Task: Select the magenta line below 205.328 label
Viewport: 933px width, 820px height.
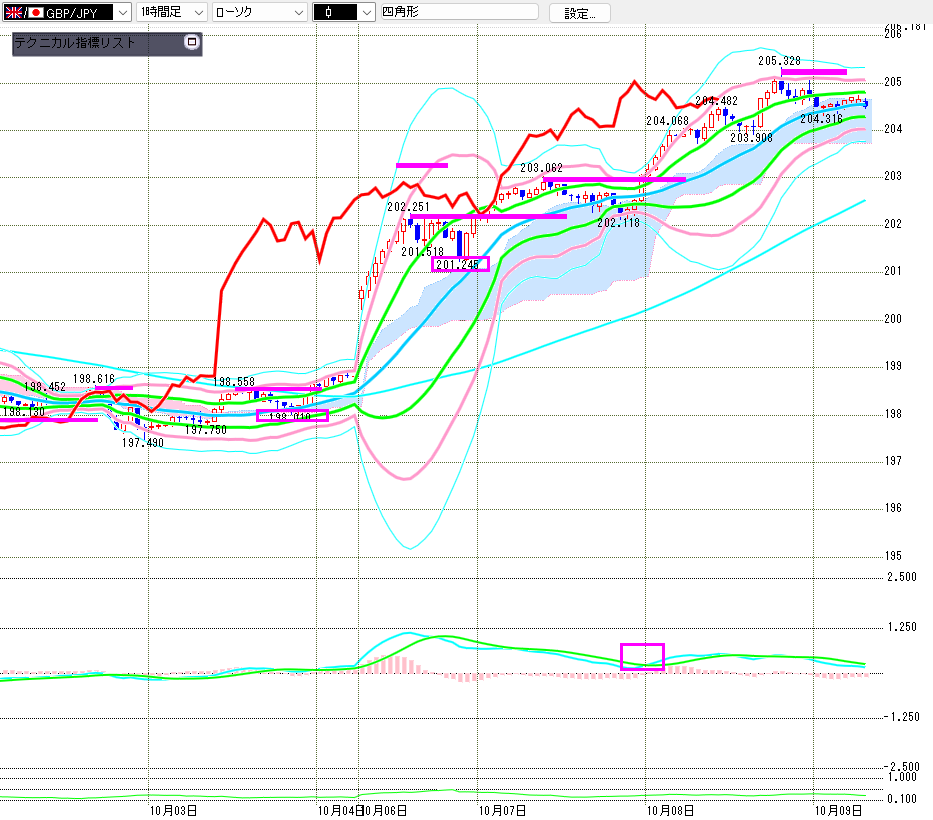Action: 814,72
